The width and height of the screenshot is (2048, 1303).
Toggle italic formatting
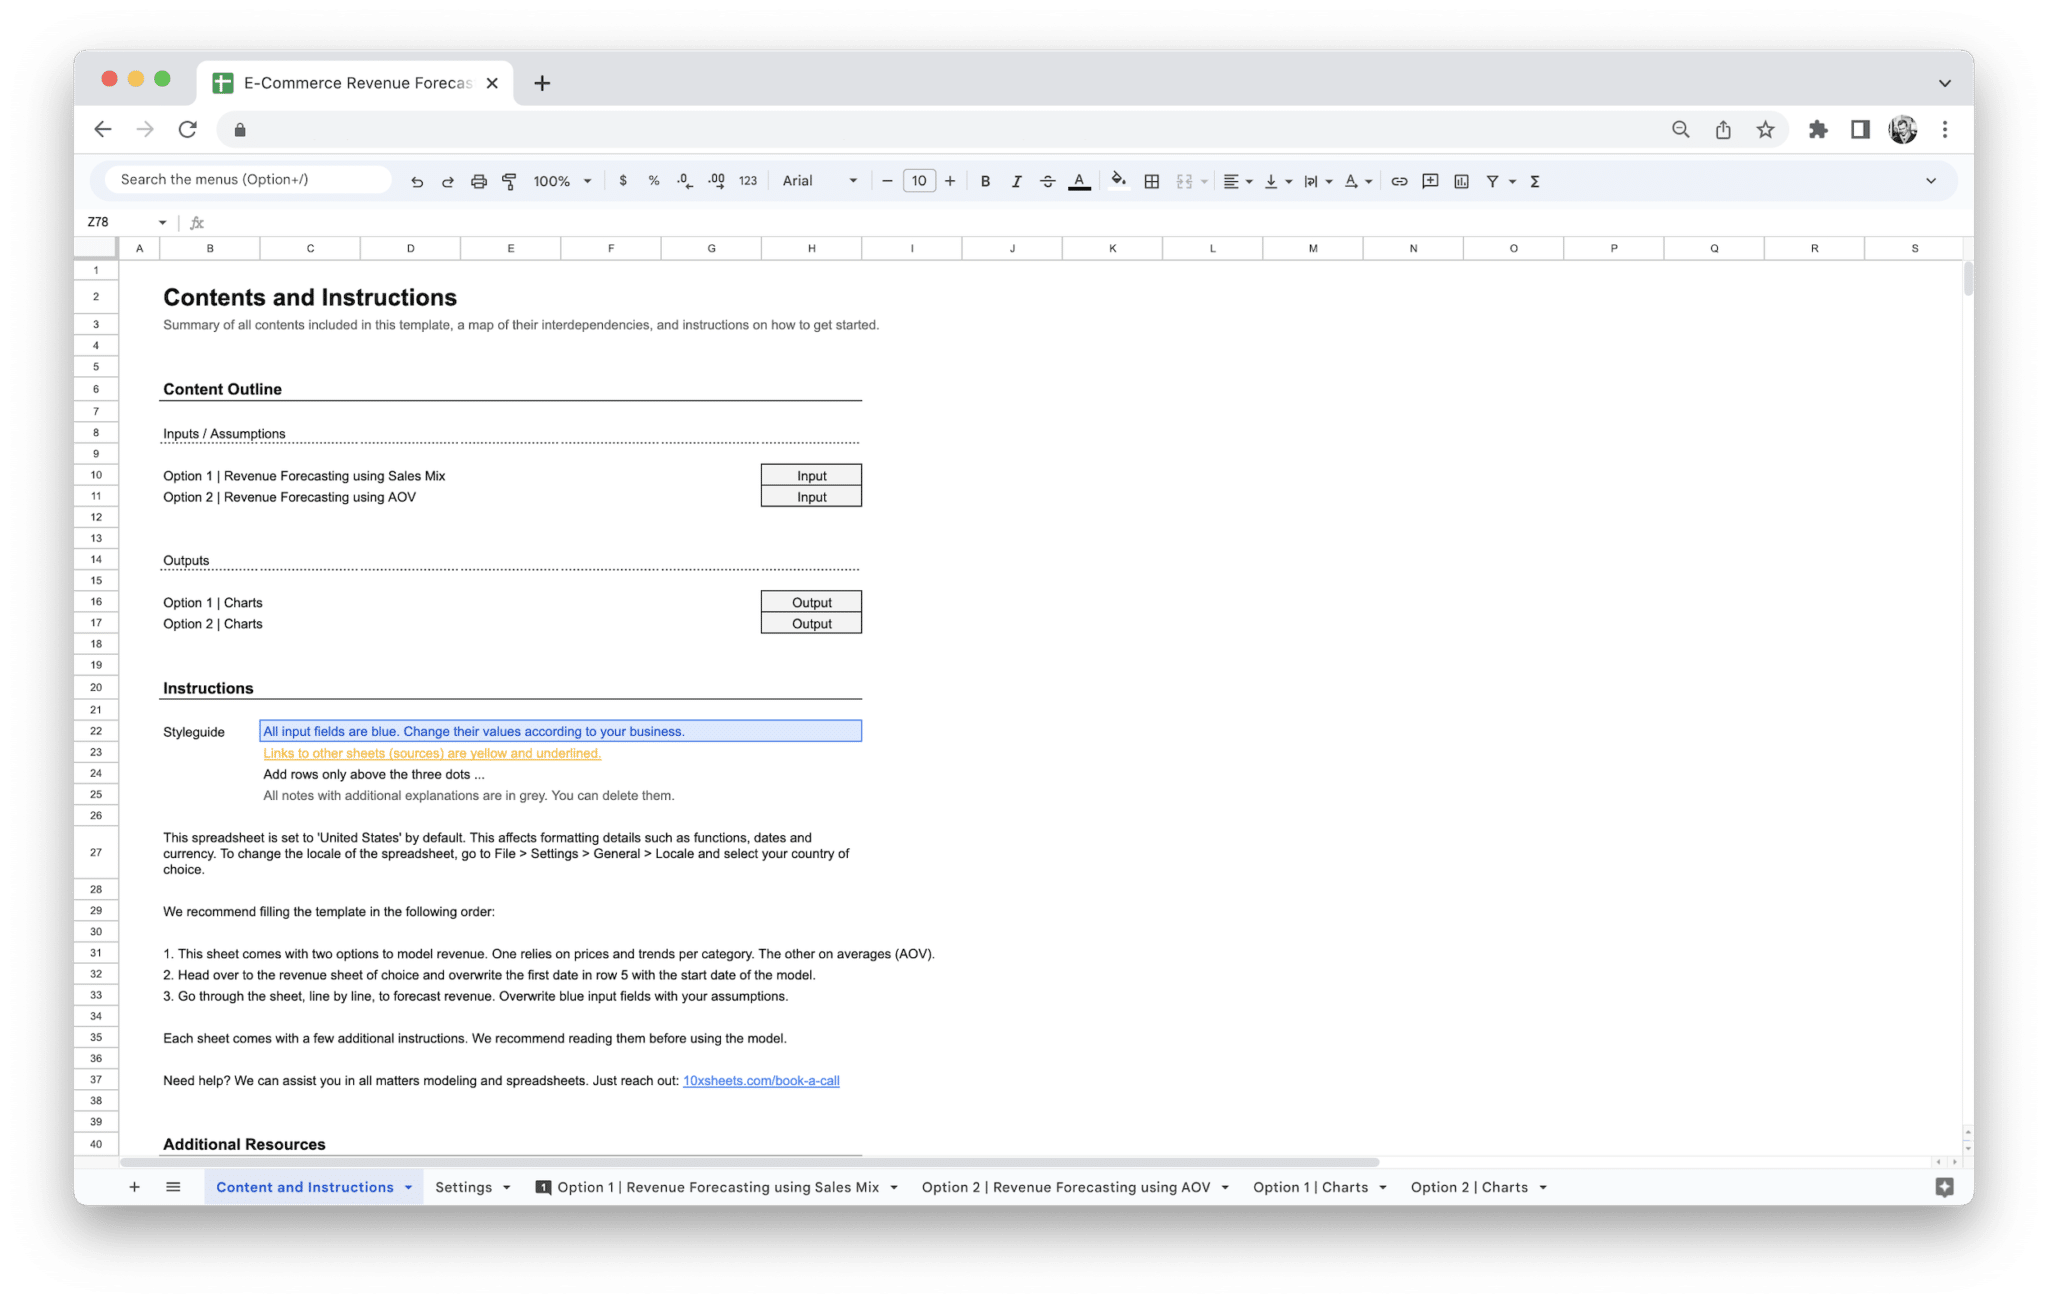(1016, 181)
